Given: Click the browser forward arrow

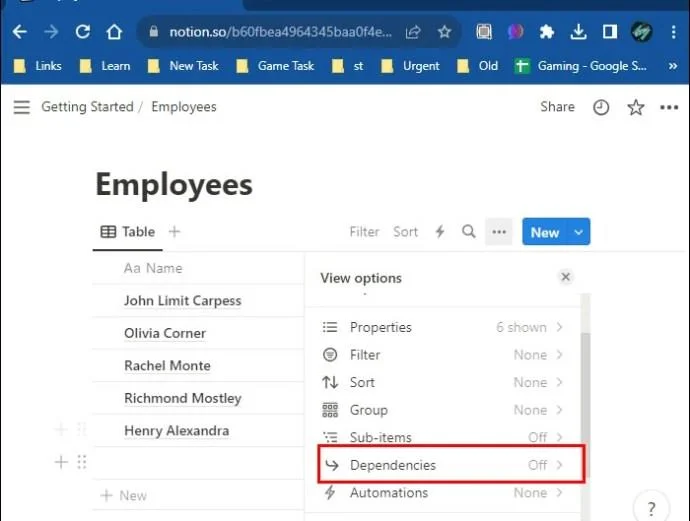Looking at the screenshot, I should (51, 32).
